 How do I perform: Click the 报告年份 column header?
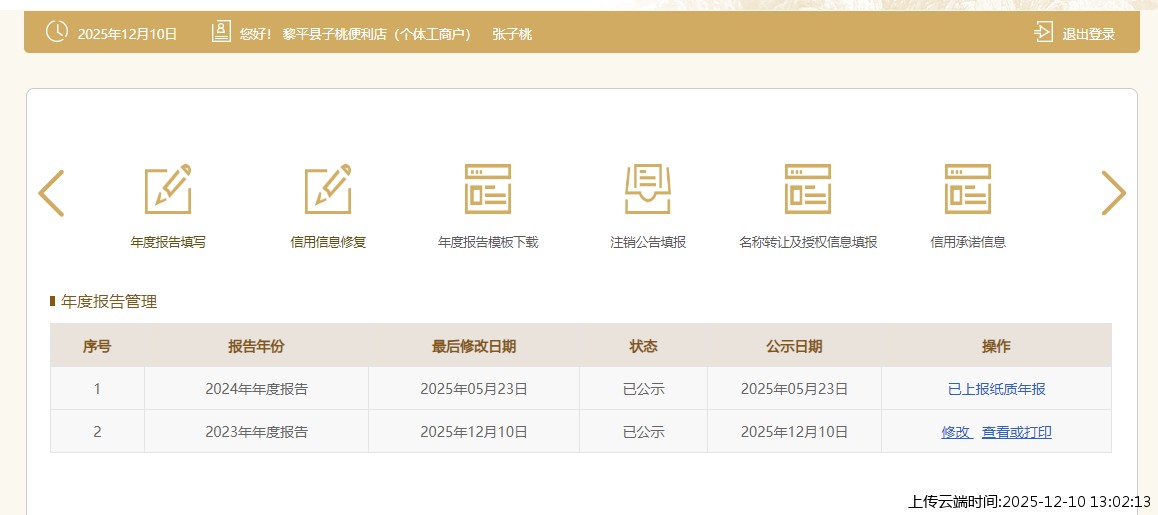256,346
